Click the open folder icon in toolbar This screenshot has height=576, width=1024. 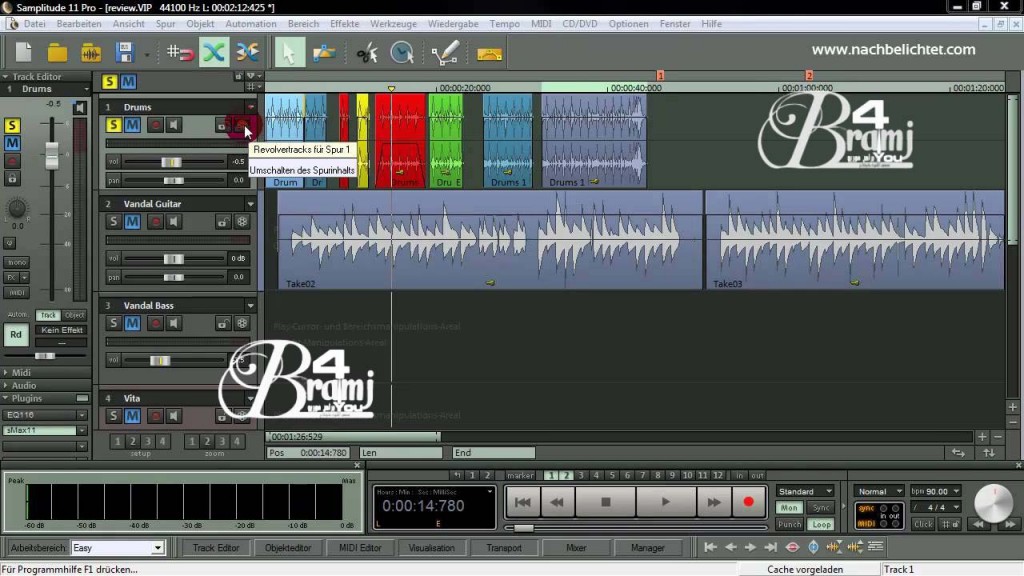point(57,52)
